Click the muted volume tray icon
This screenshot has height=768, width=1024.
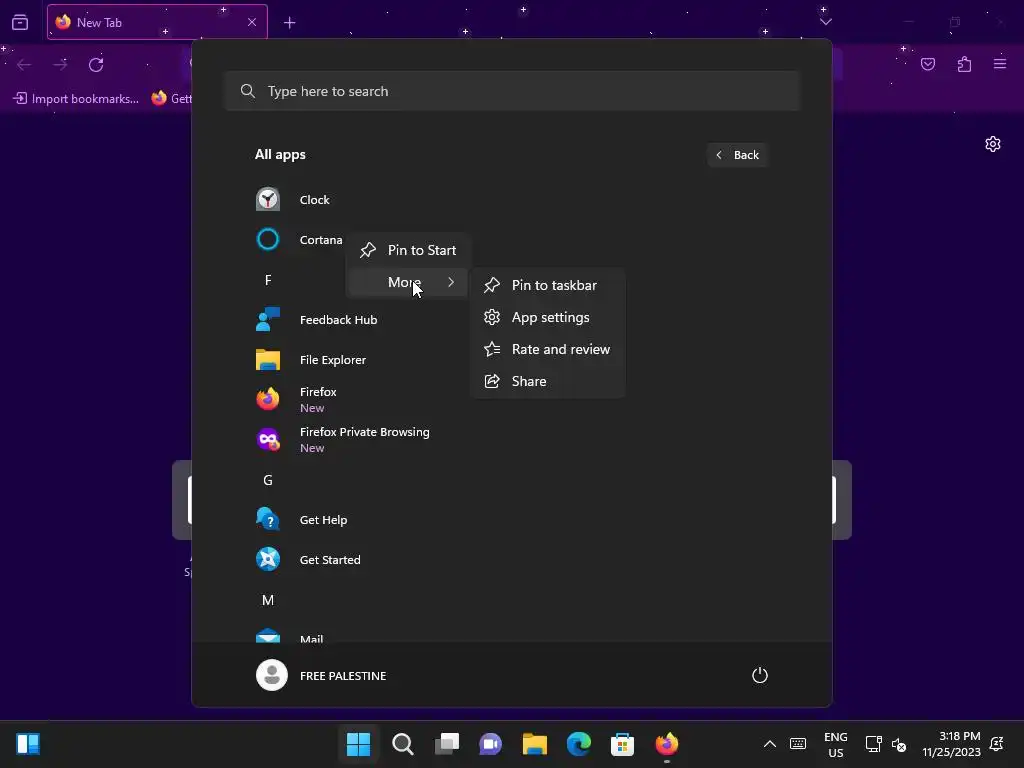[899, 744]
